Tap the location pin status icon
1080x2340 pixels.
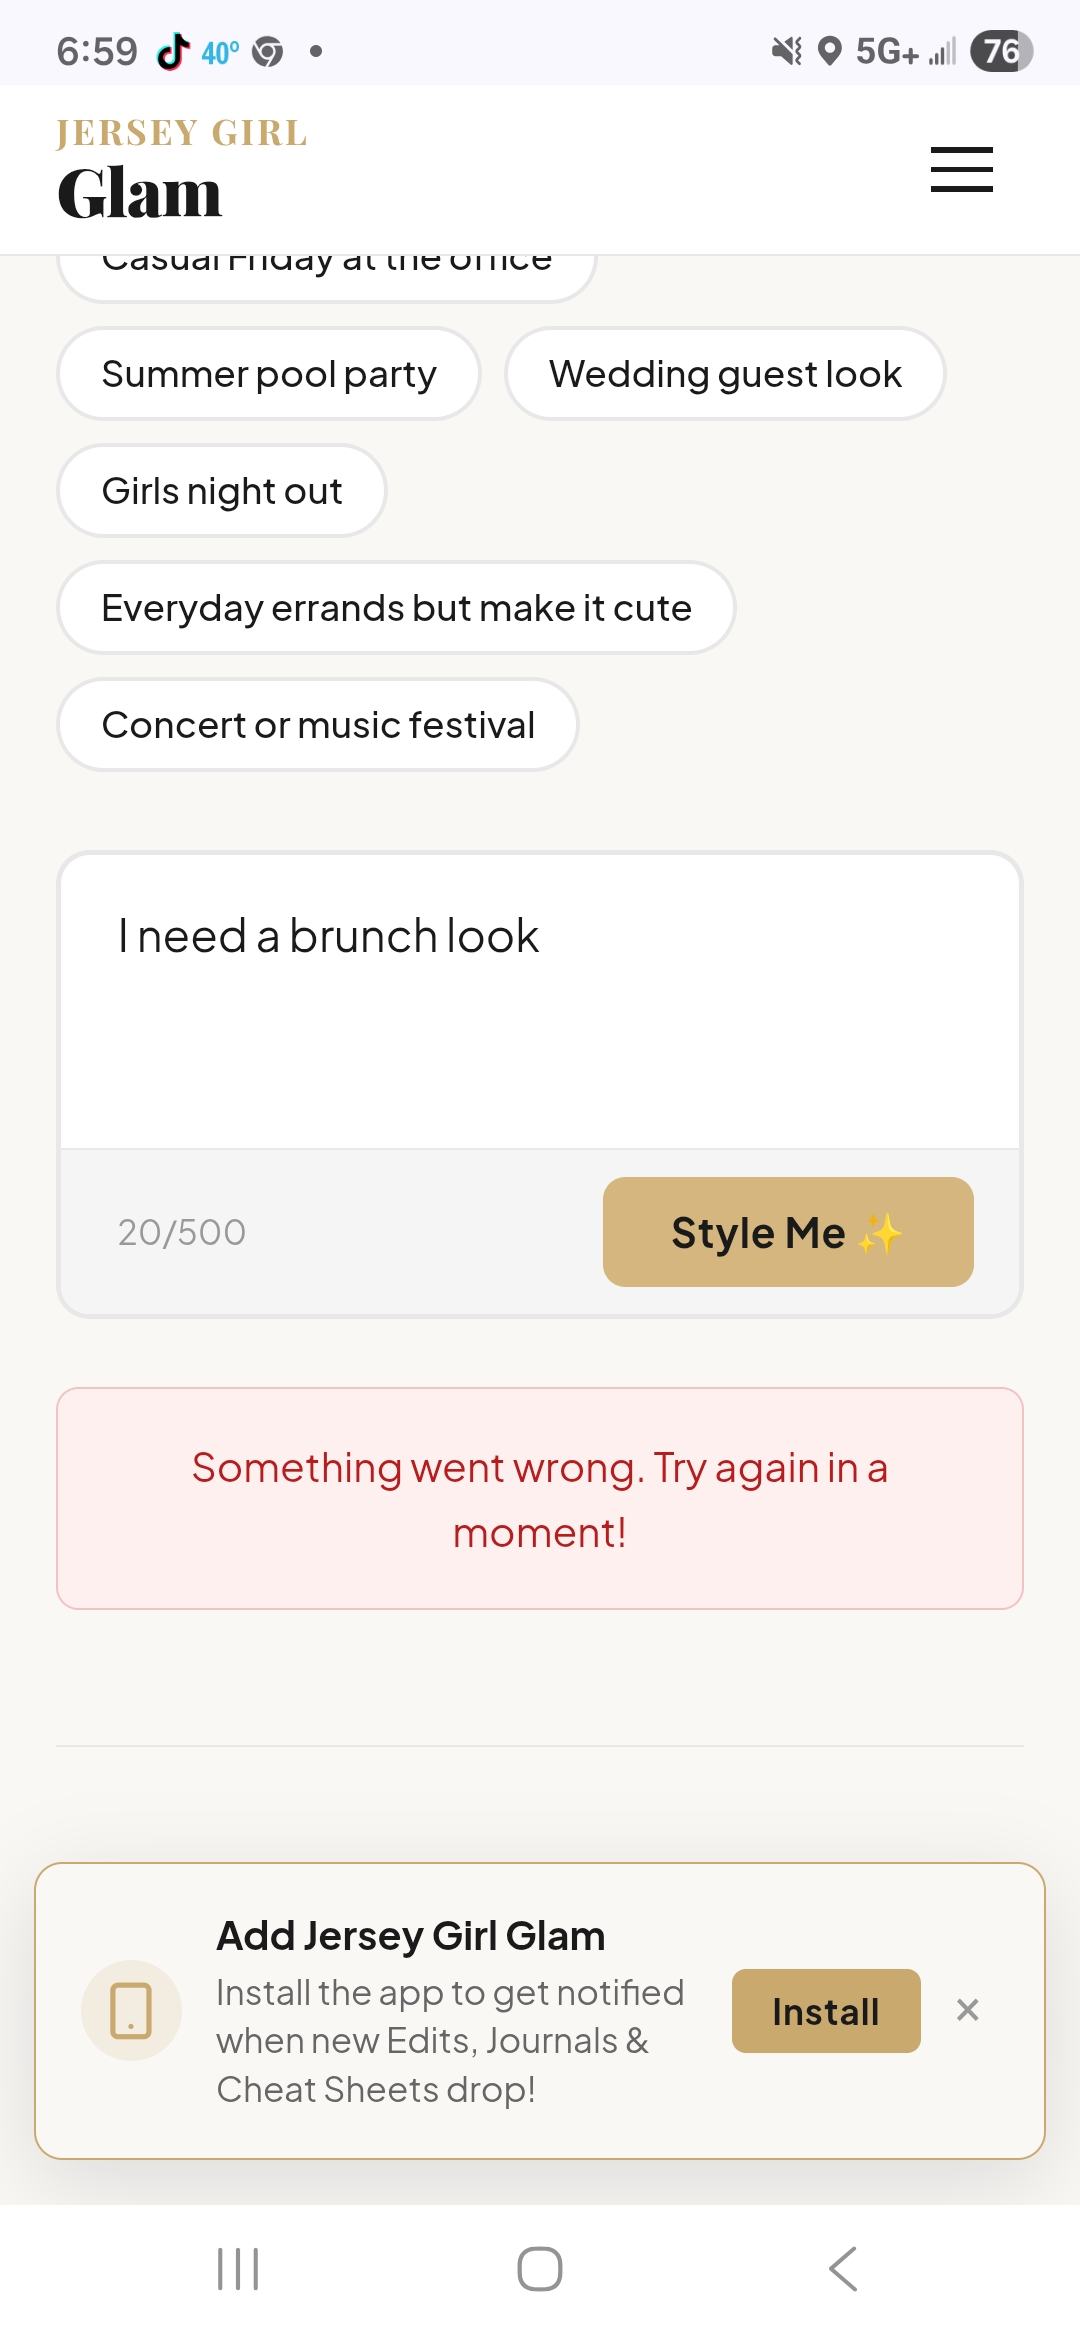click(x=829, y=51)
